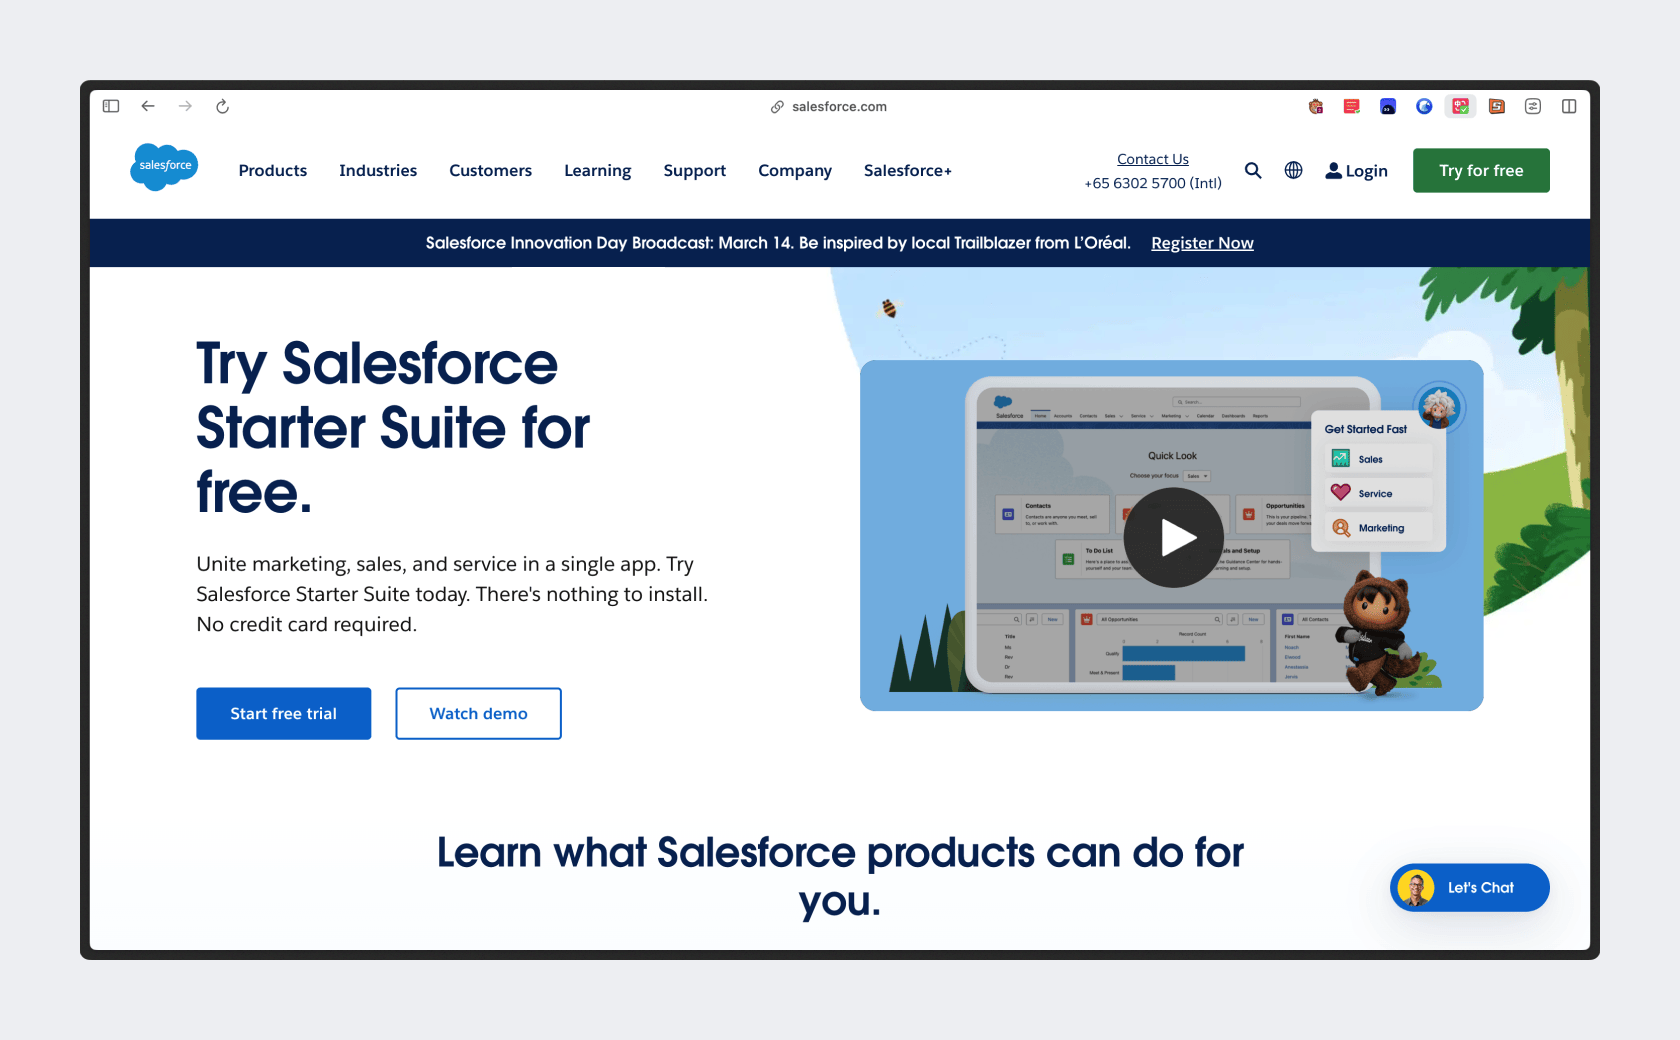Viewport: 1680px width, 1040px height.
Task: Toggle the browser sidebar icon
Action: [x=111, y=106]
